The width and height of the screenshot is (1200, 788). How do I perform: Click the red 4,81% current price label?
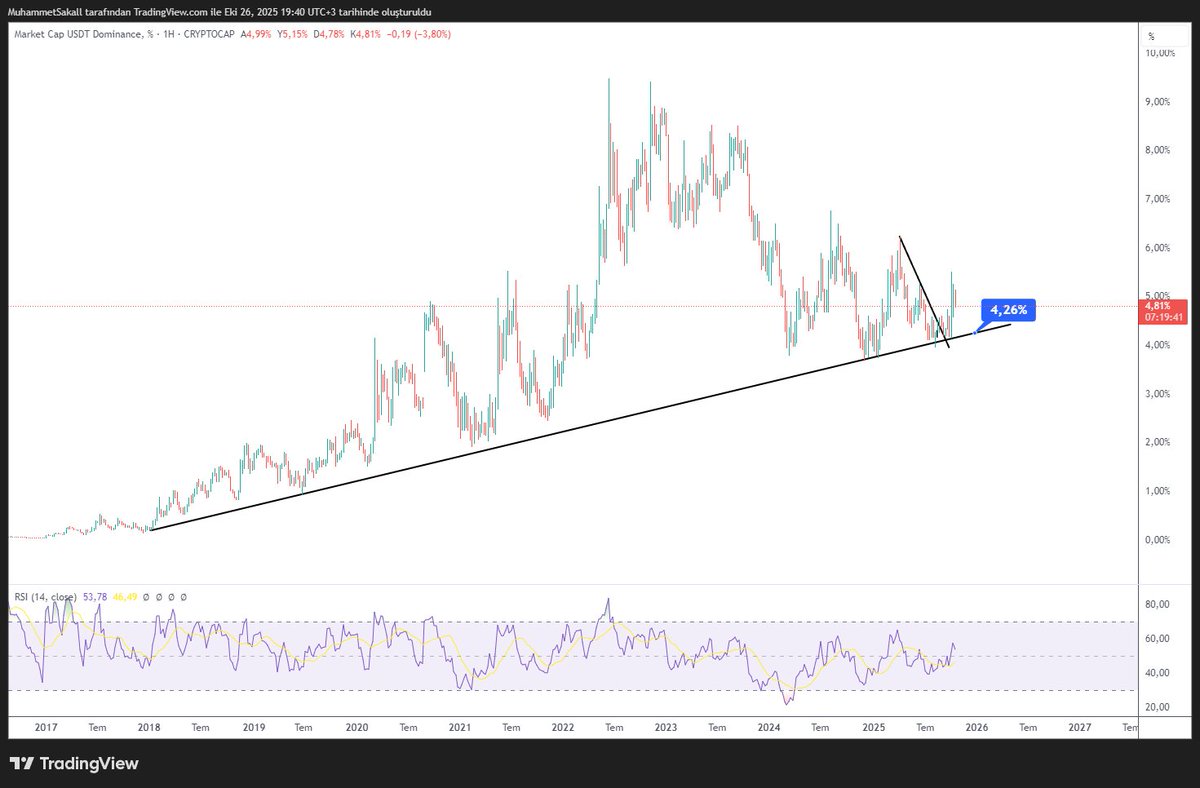coord(1156,306)
